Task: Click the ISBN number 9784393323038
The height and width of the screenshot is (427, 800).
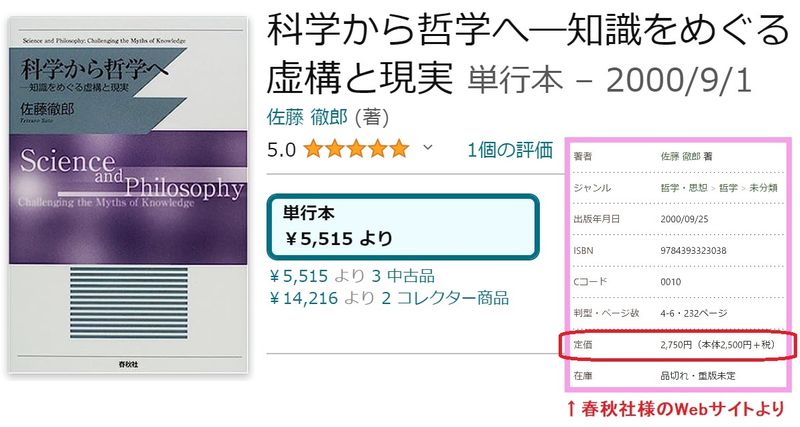Action: 693,250
